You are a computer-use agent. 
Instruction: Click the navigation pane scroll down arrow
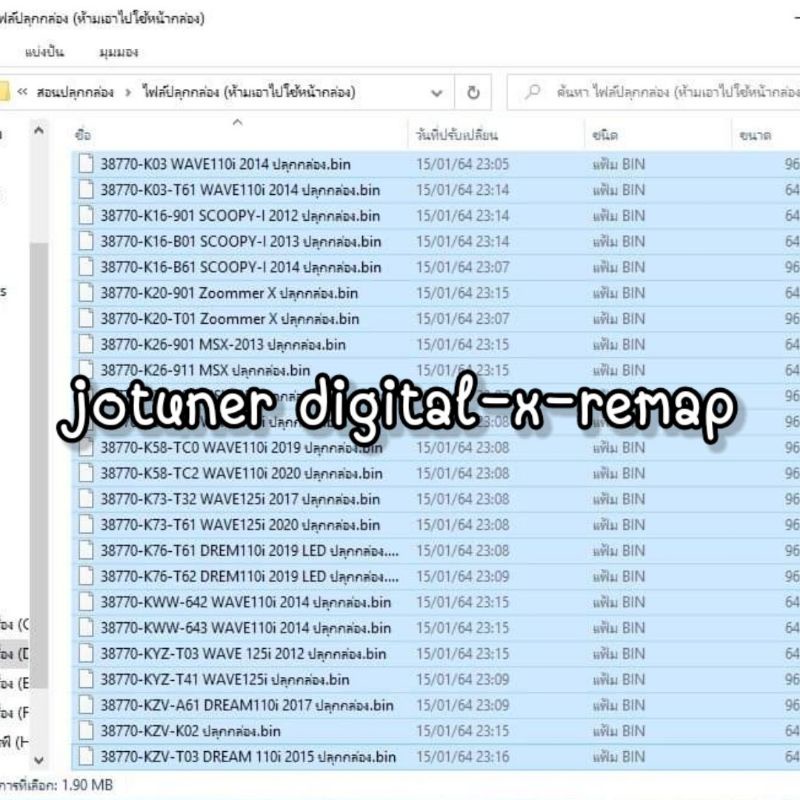tap(39, 760)
